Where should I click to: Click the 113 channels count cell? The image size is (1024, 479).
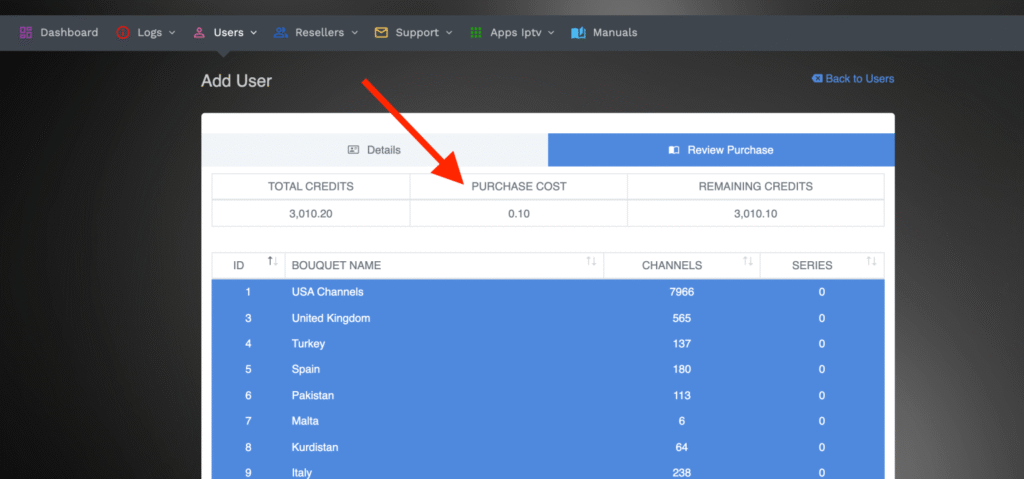pos(682,395)
